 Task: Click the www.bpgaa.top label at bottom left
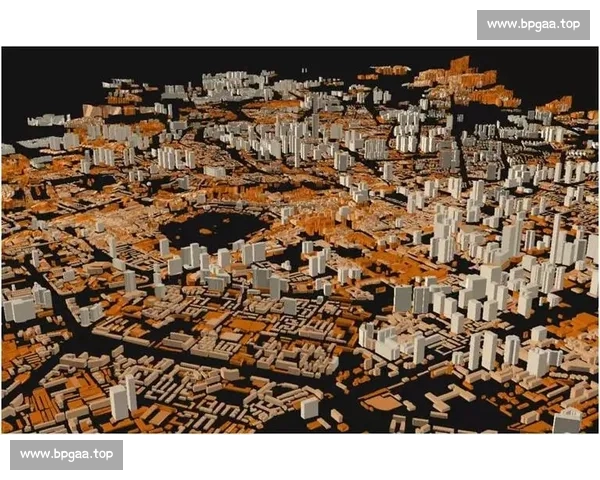pos(66,454)
